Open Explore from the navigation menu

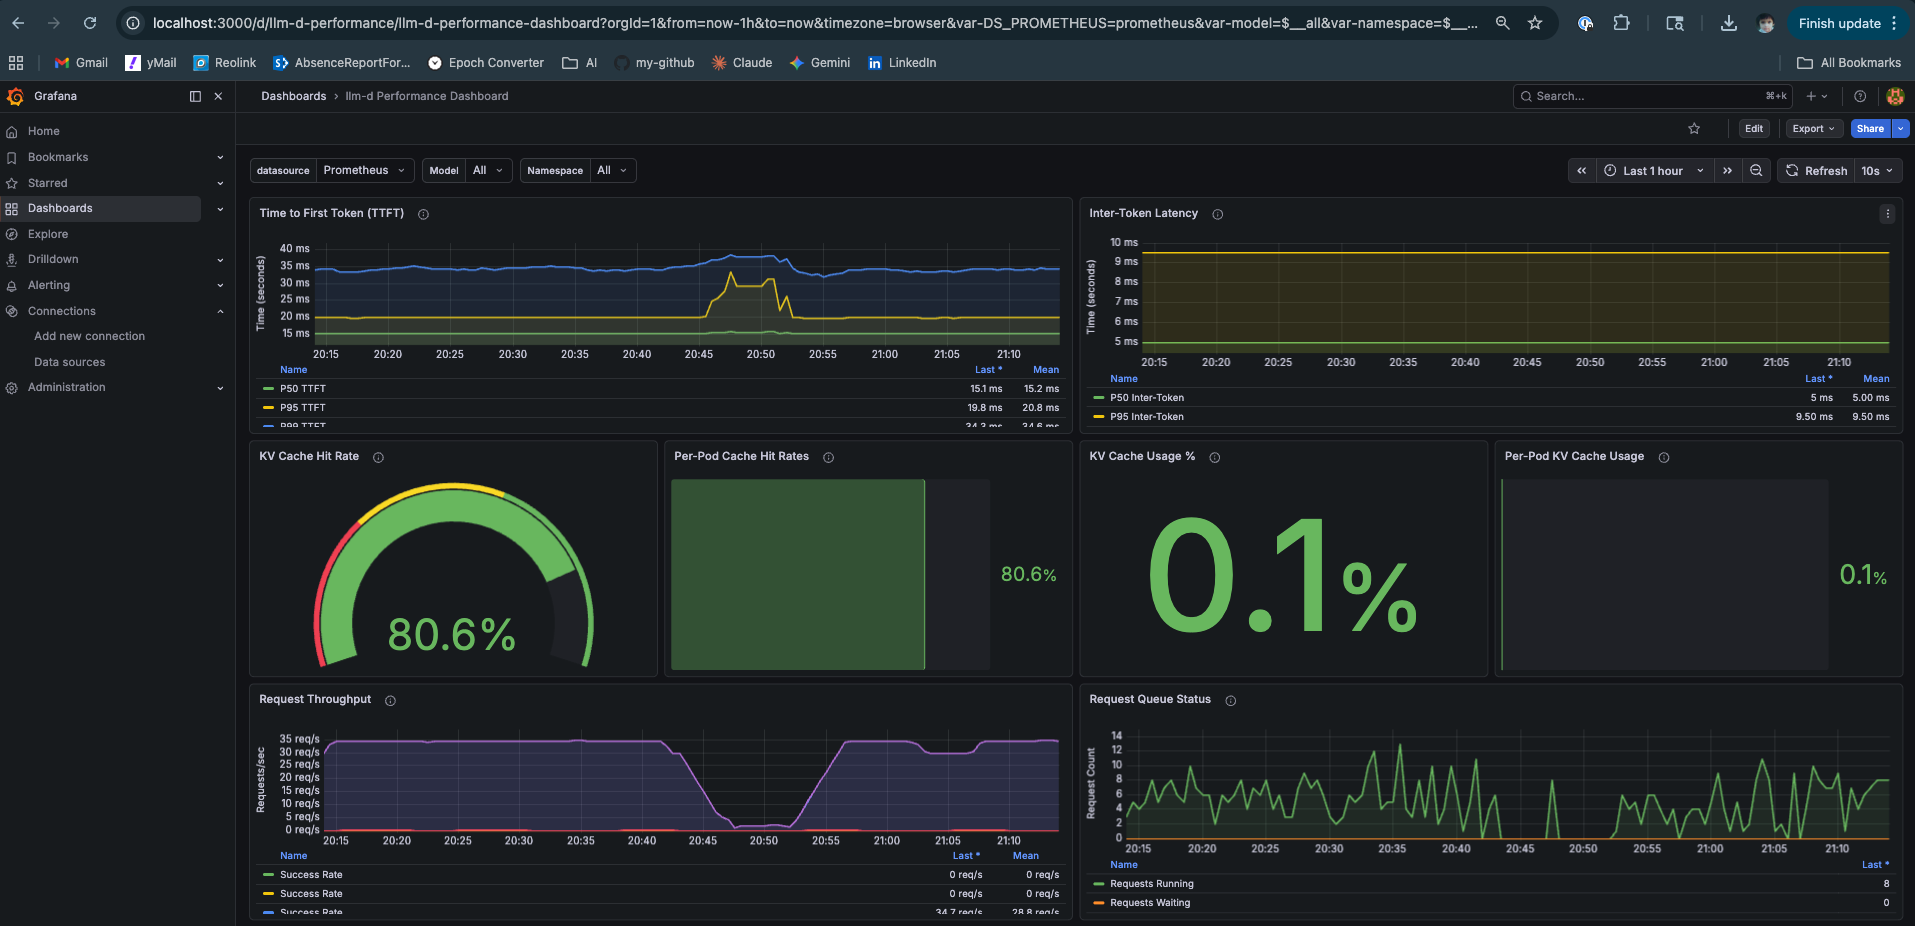(46, 233)
